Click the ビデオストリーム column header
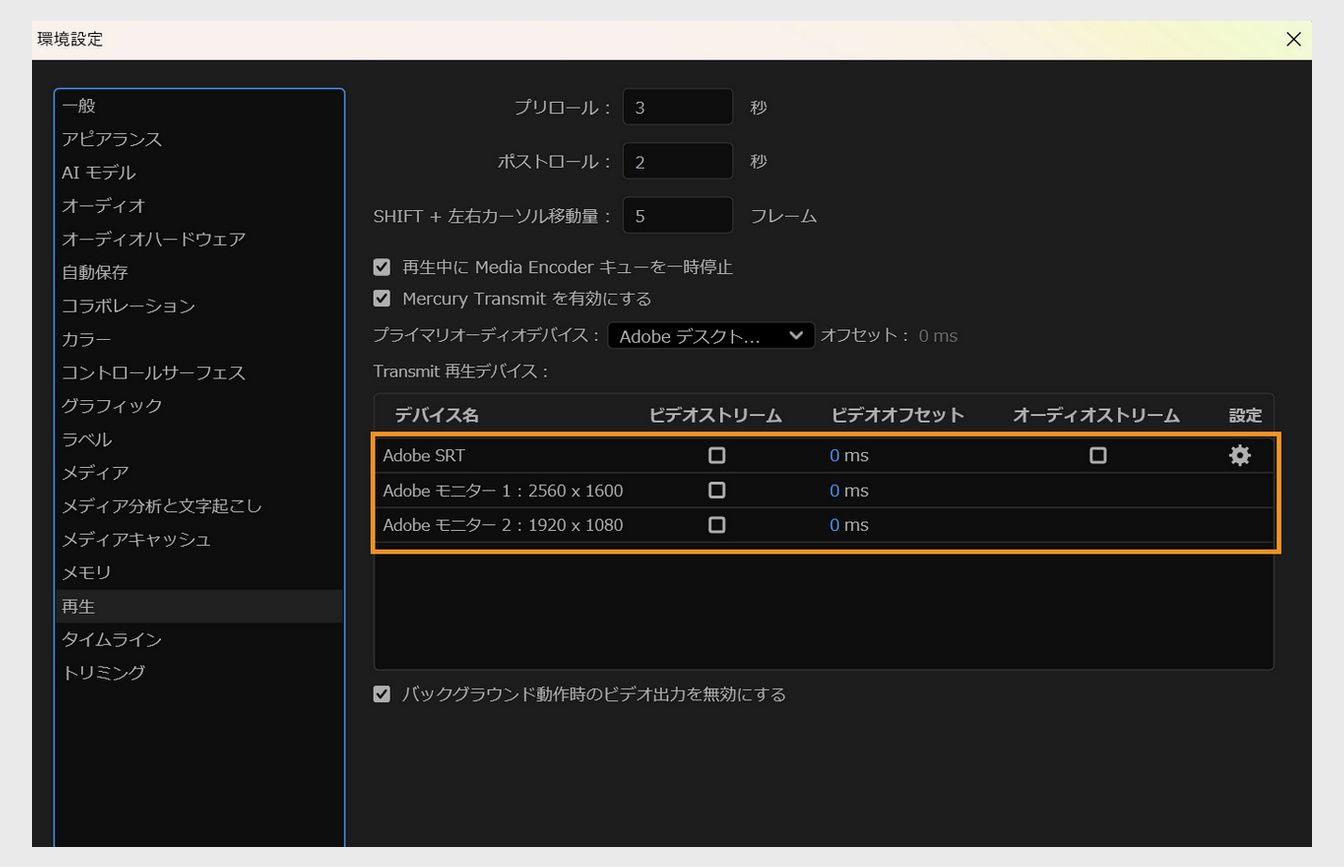 tap(715, 415)
